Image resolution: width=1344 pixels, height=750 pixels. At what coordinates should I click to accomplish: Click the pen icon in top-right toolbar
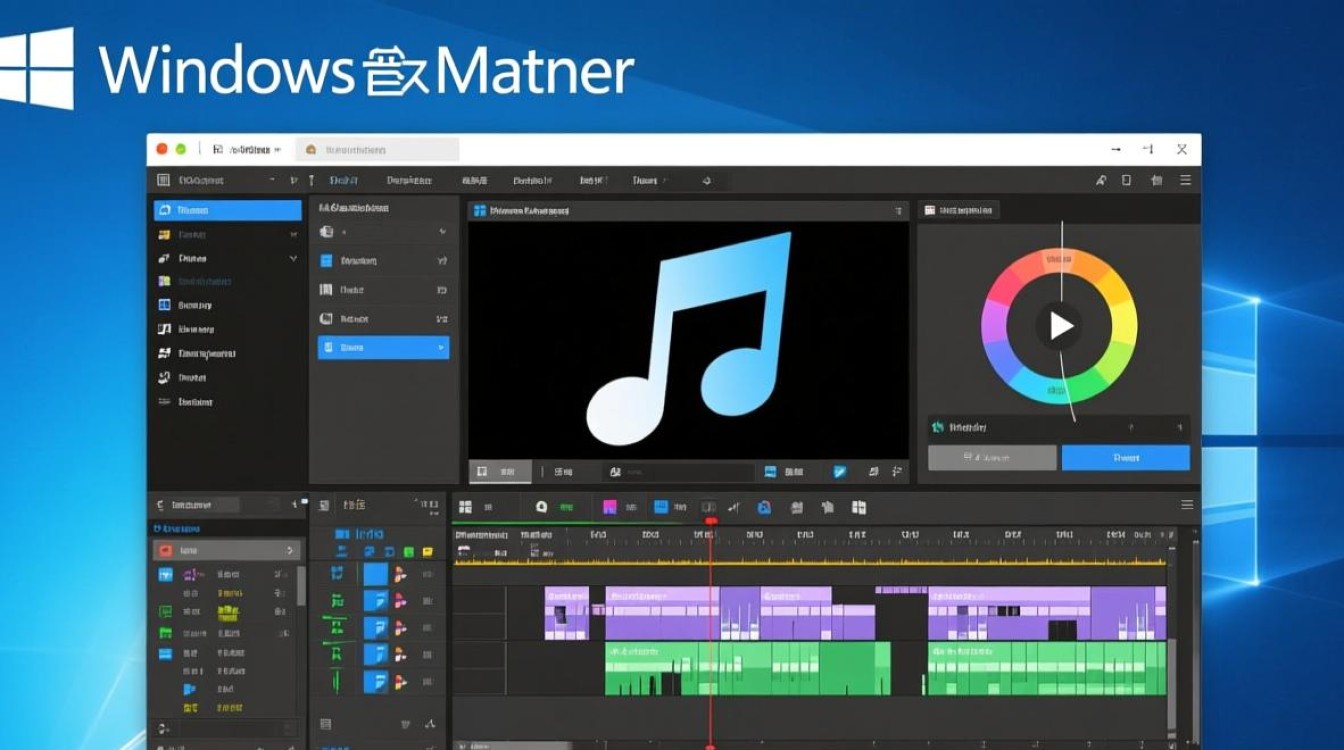1100,180
